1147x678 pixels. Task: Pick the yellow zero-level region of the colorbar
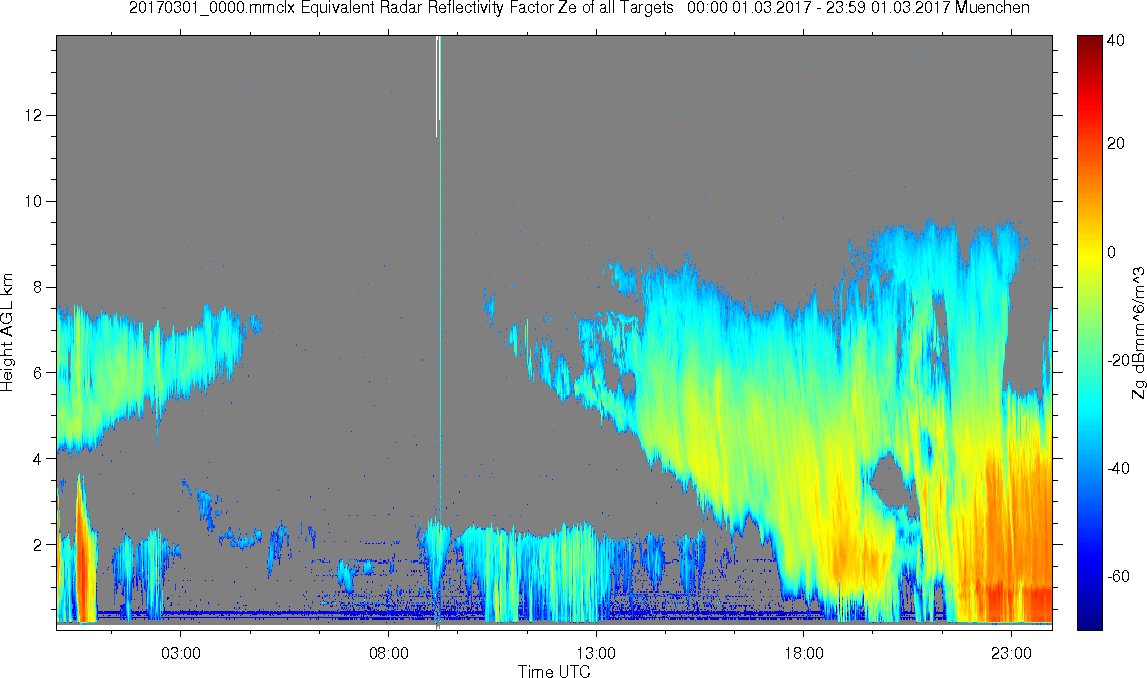click(1089, 252)
